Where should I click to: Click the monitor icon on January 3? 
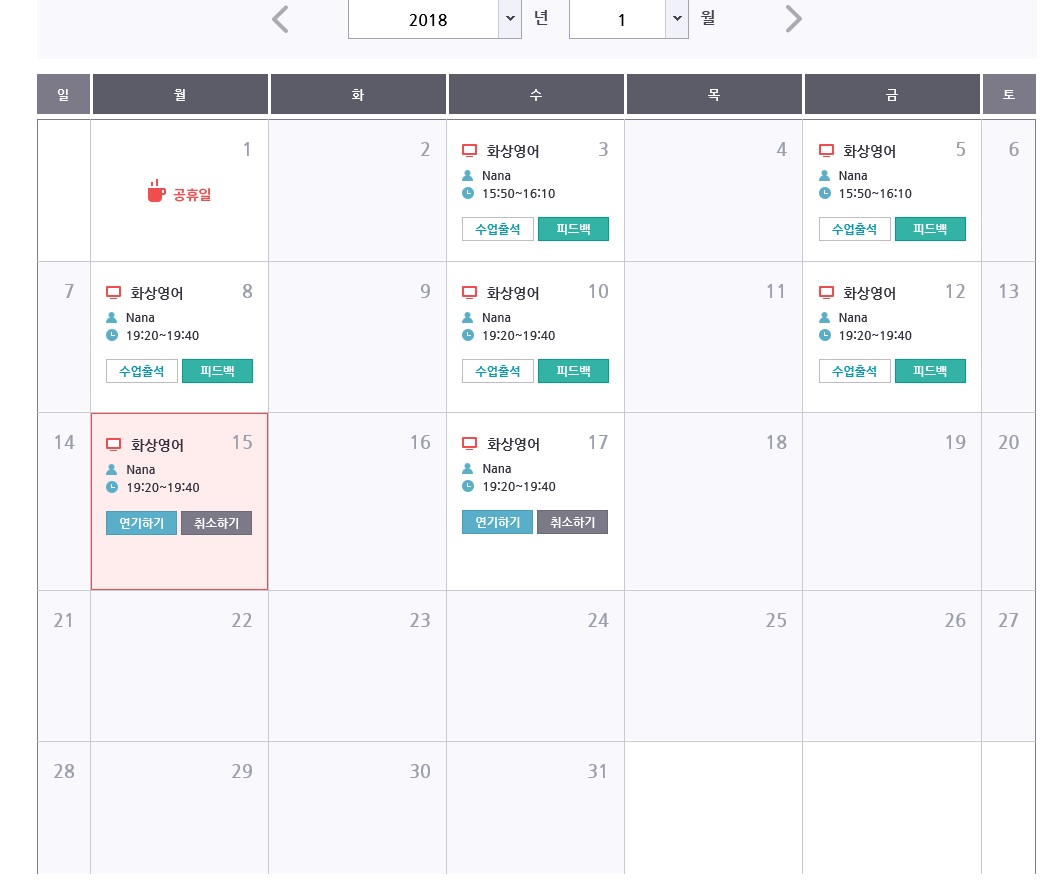469,151
